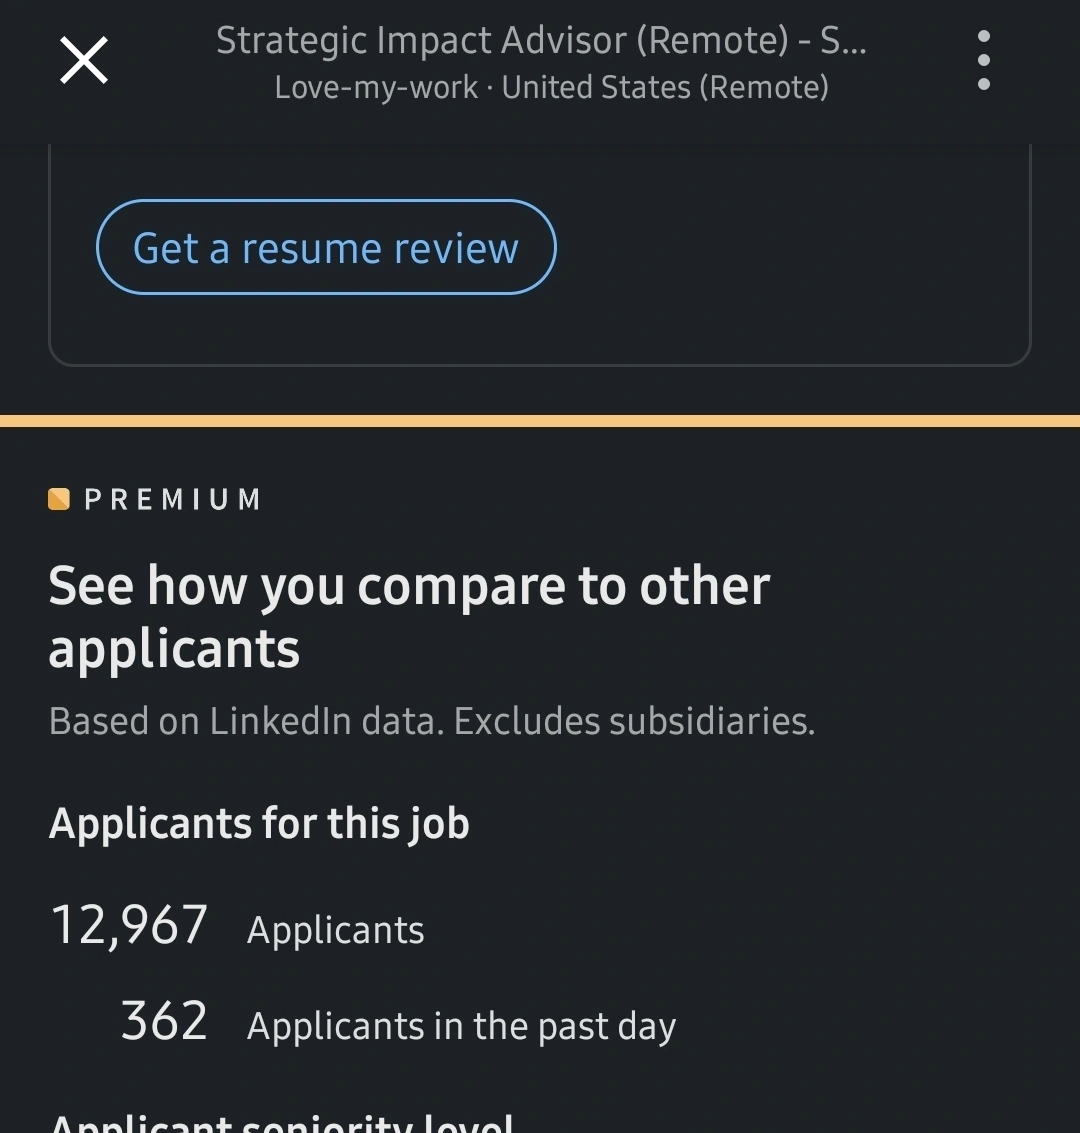Tap the Love-my-work company subtitle

click(376, 88)
